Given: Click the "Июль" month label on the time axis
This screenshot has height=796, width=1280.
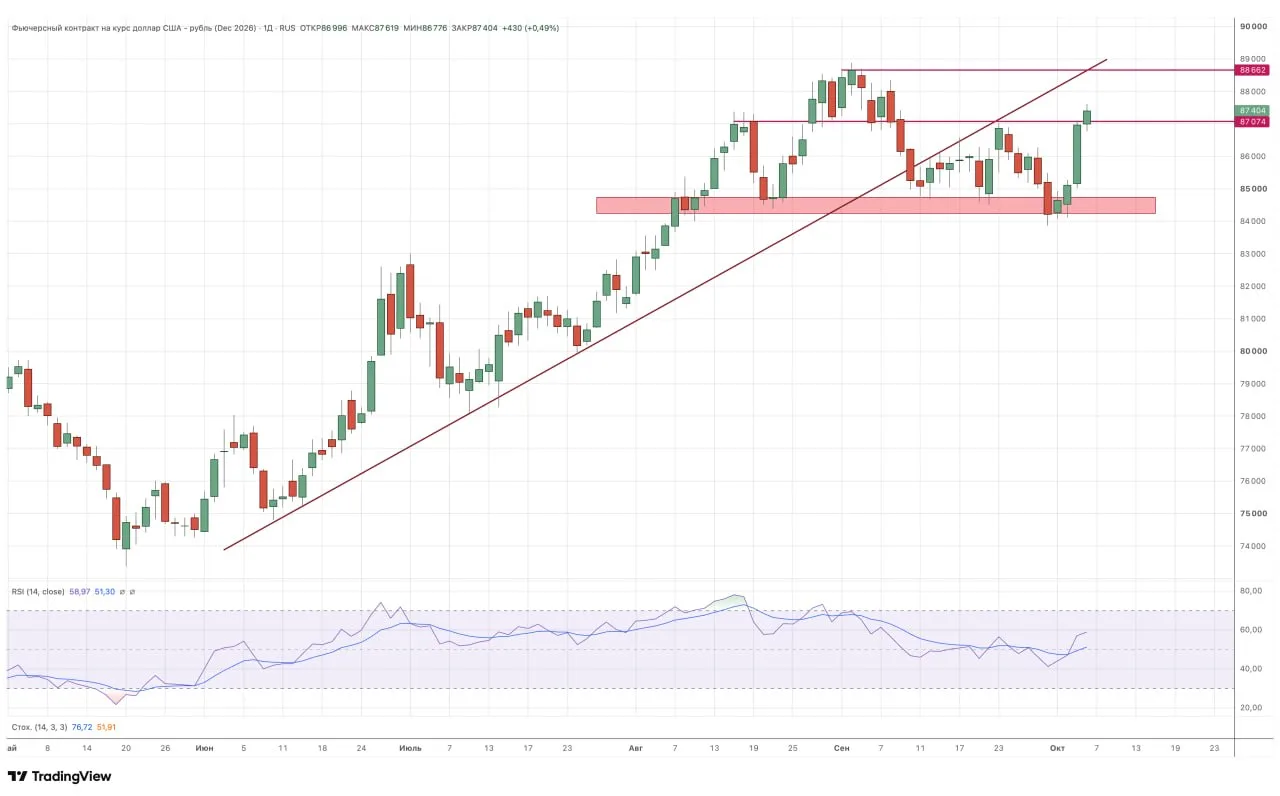Looking at the screenshot, I should [x=410, y=747].
